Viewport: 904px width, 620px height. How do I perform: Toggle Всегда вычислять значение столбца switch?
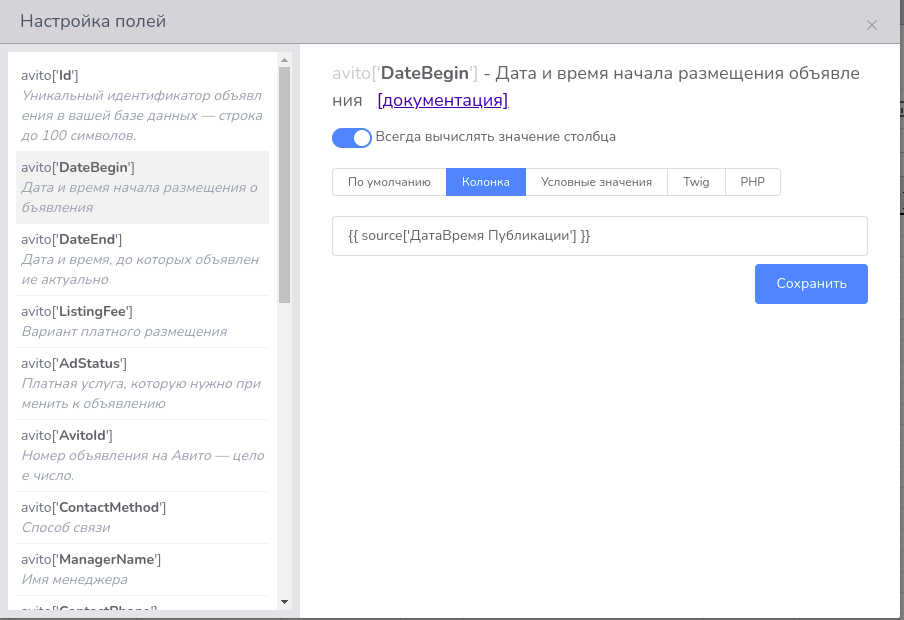click(x=352, y=138)
